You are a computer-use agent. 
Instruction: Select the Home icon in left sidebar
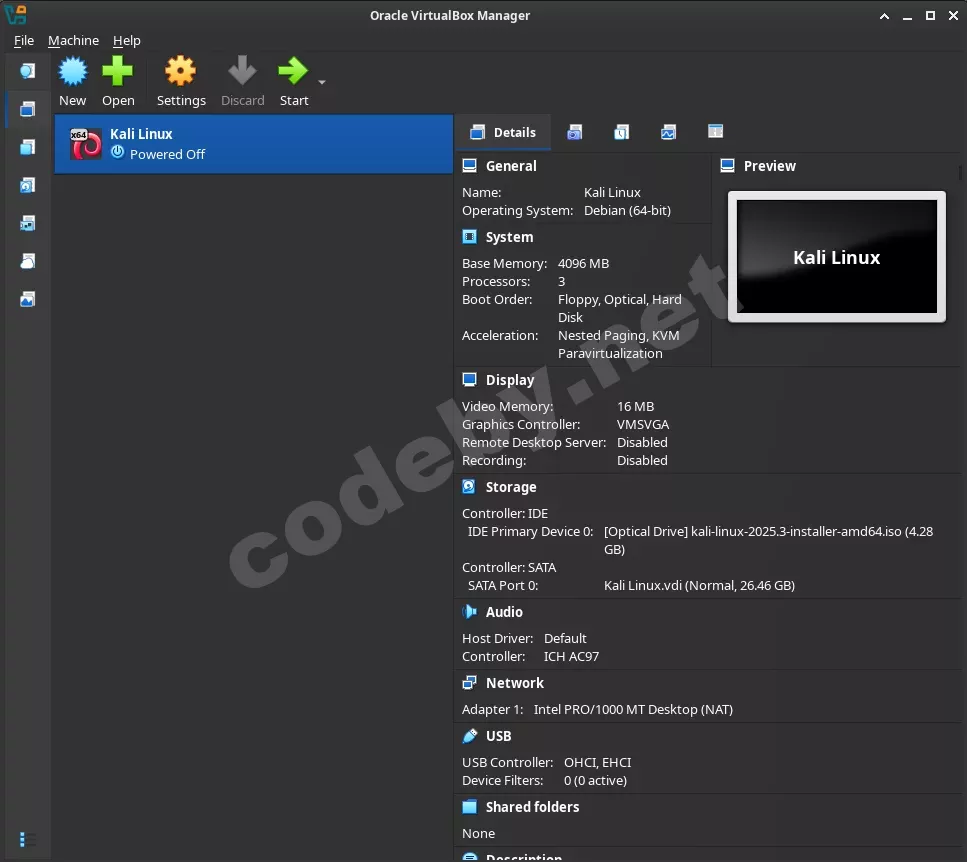coord(27,70)
